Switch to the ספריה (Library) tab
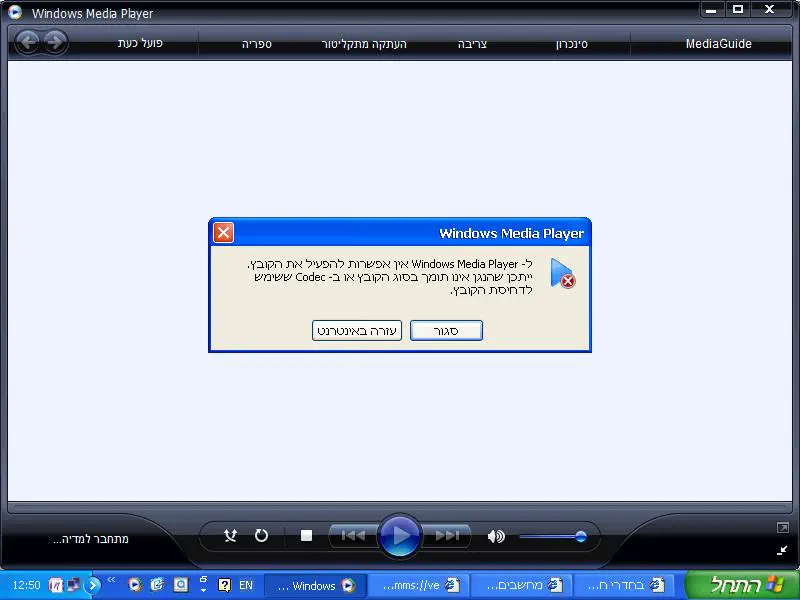The image size is (800, 600). (256, 45)
